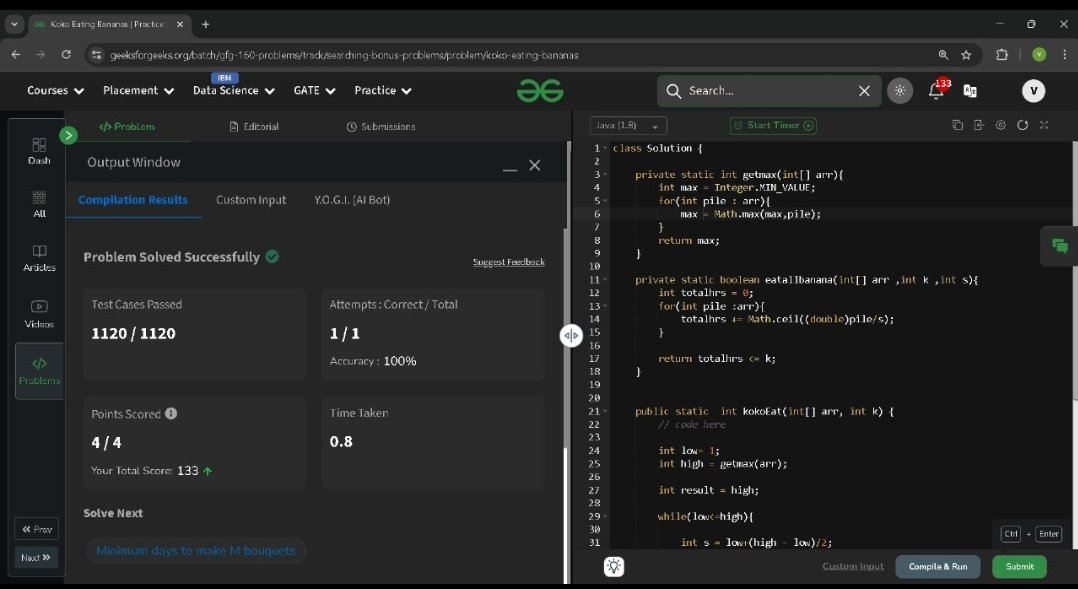This screenshot has height=589, width=1078.
Task: Click the panel splitter handle icon
Action: 571,335
